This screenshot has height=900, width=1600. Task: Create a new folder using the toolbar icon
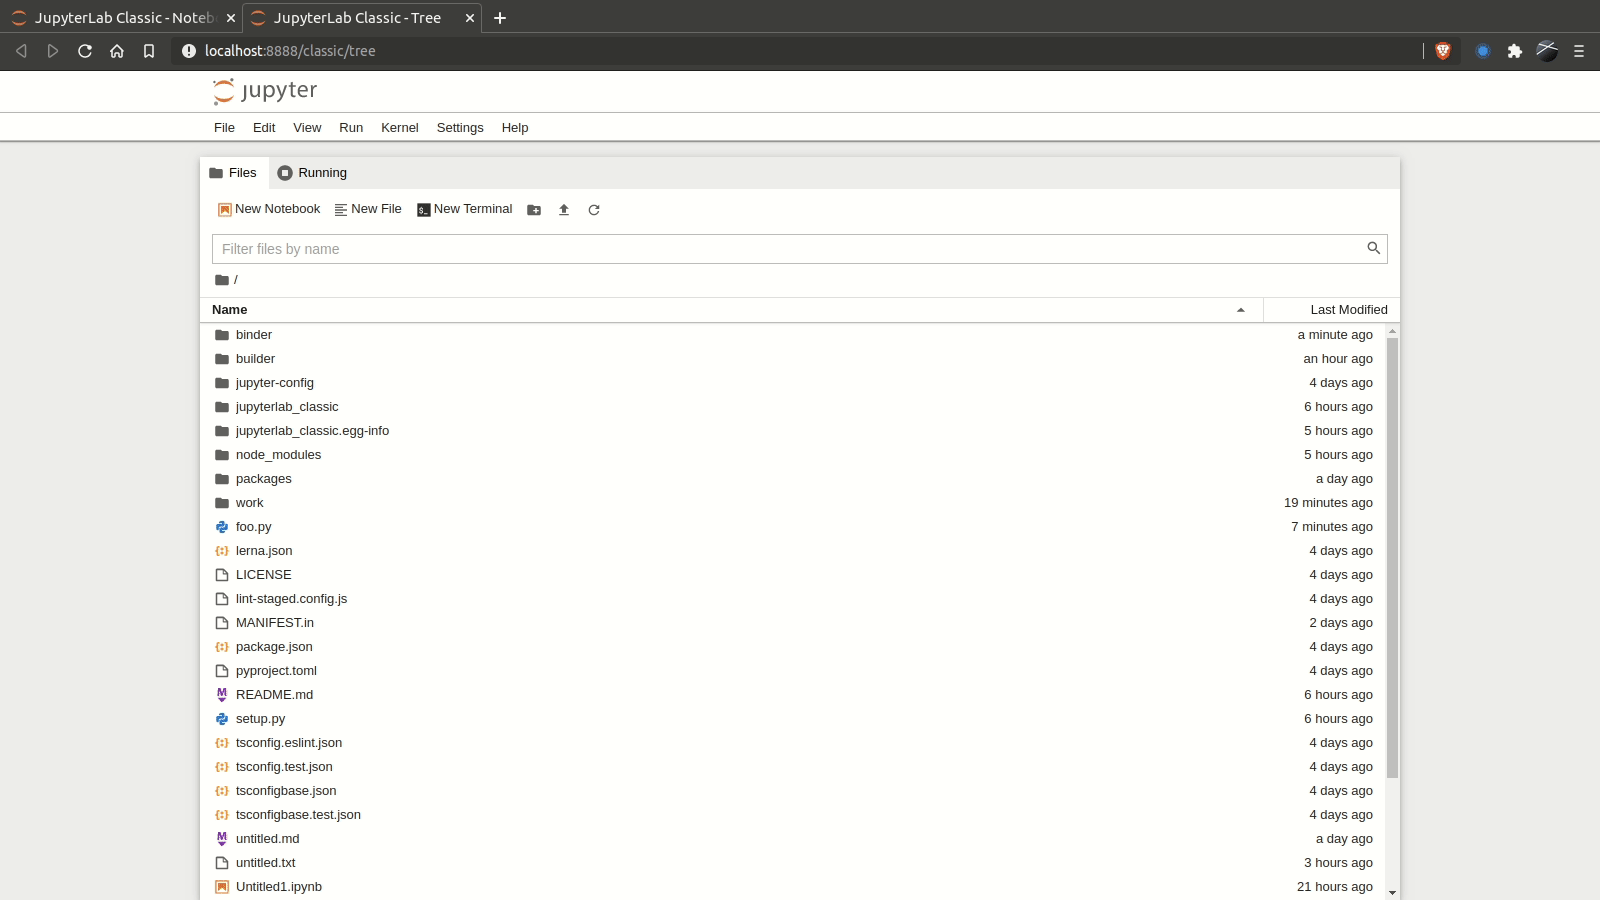[x=535, y=210]
